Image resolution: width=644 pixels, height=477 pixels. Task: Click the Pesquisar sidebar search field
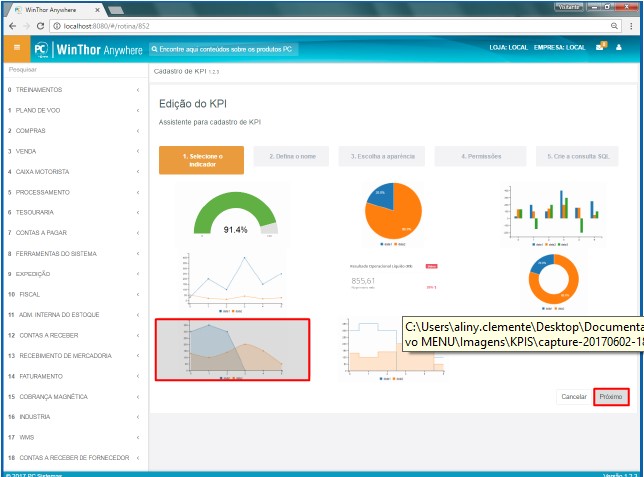(76, 70)
